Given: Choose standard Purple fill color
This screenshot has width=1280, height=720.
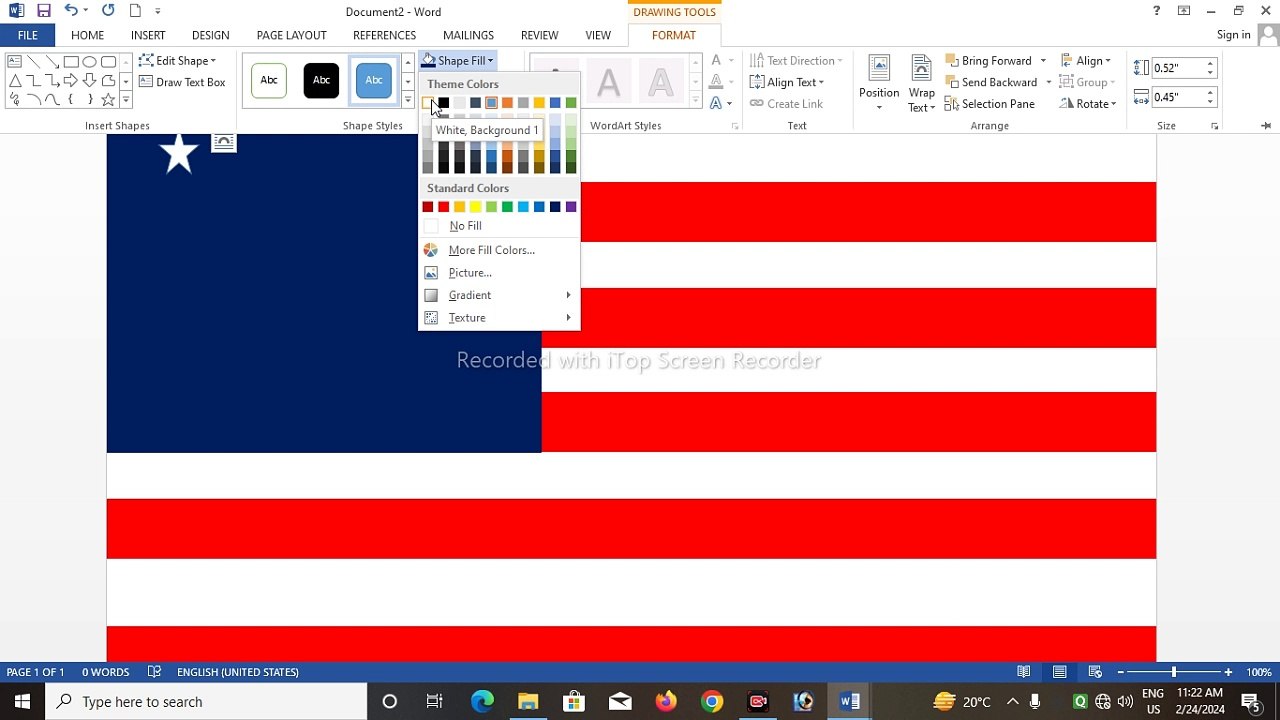Looking at the screenshot, I should (571, 207).
